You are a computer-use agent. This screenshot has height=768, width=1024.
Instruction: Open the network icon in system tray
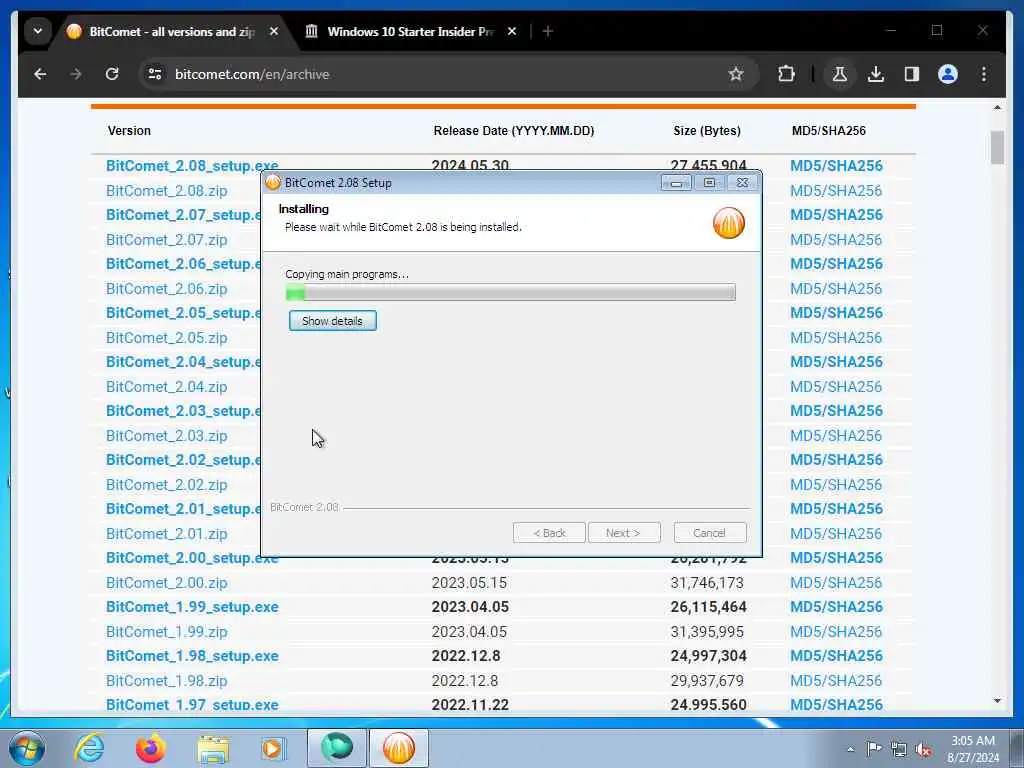899,749
